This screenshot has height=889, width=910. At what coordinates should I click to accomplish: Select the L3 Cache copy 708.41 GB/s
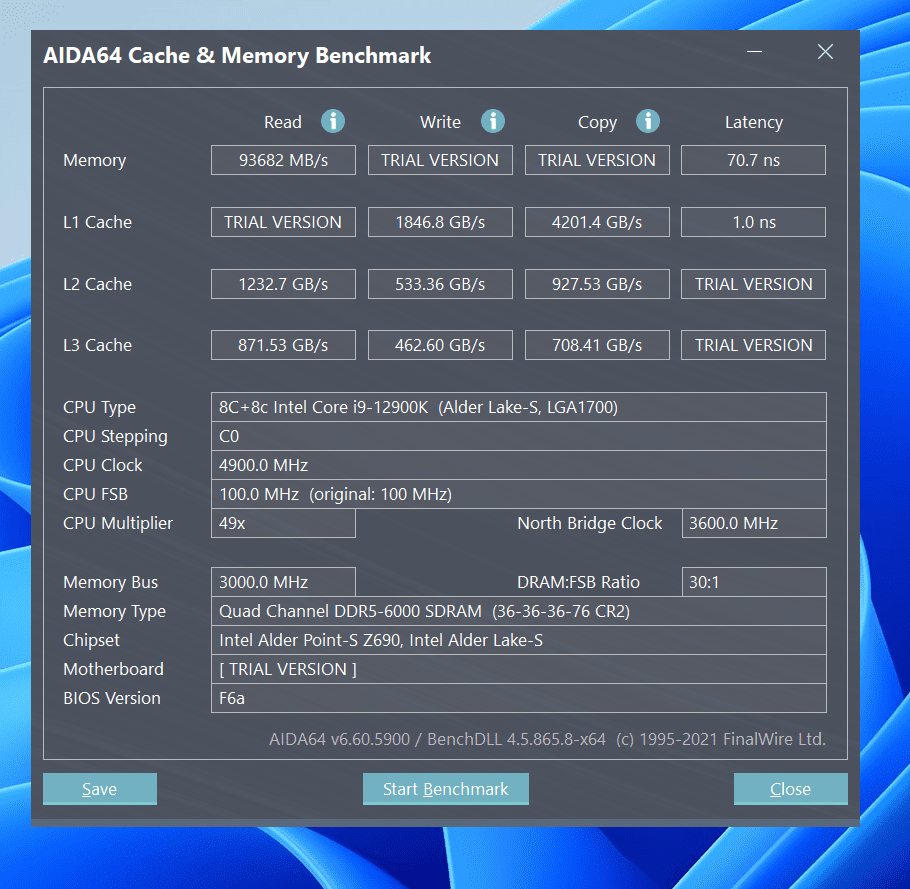pyautogui.click(x=597, y=345)
